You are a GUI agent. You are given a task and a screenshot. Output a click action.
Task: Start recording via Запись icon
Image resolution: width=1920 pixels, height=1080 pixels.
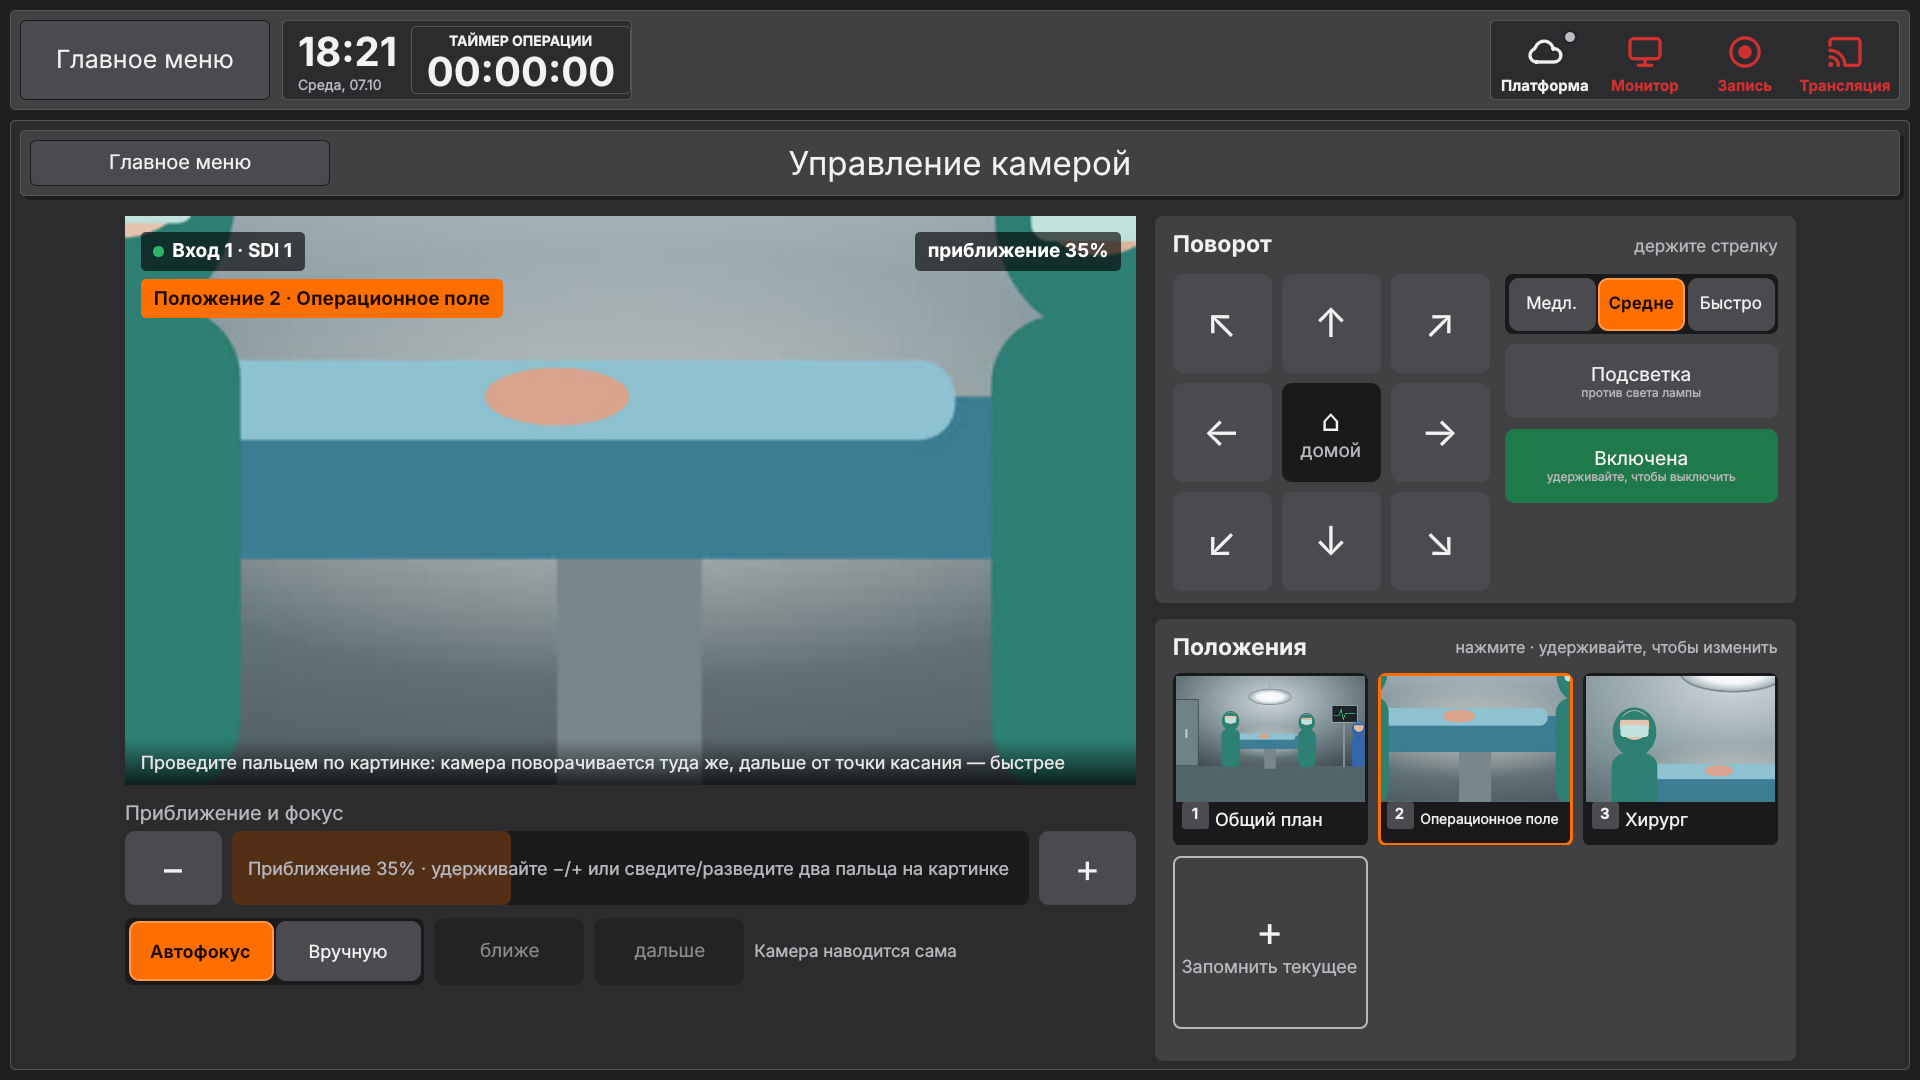1744,62
